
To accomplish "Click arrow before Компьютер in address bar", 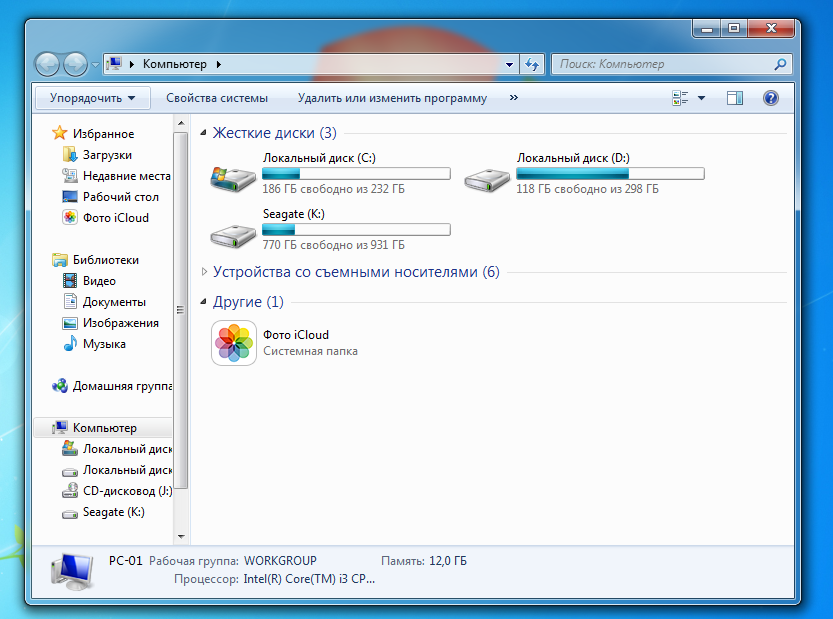I will pos(132,64).
